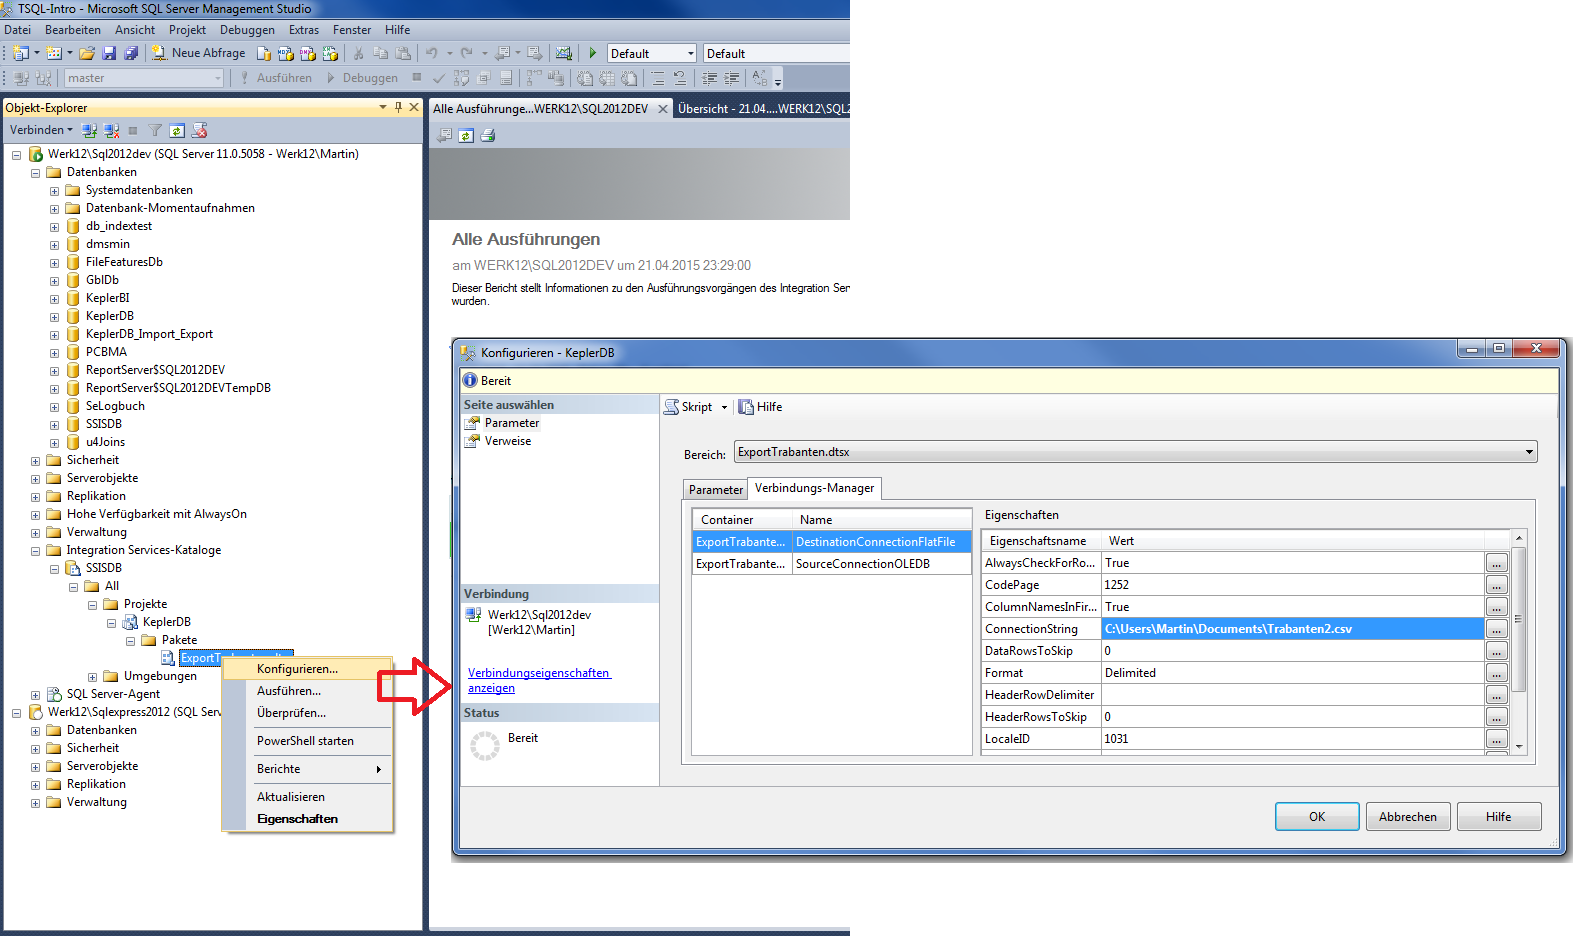
Task: Choose Ausführen... from the context menu
Action: coord(308,691)
